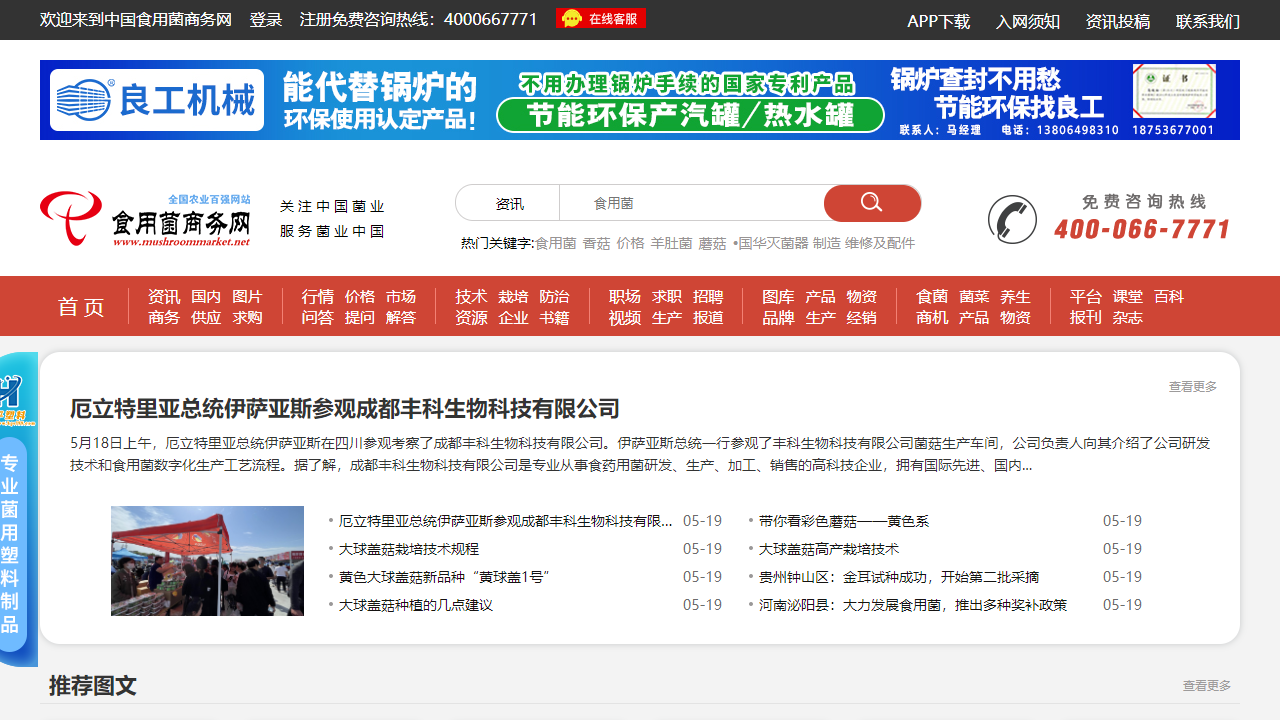1280x720 pixels.
Task: Select 平台 in the navigation bar
Action: 1086,297
